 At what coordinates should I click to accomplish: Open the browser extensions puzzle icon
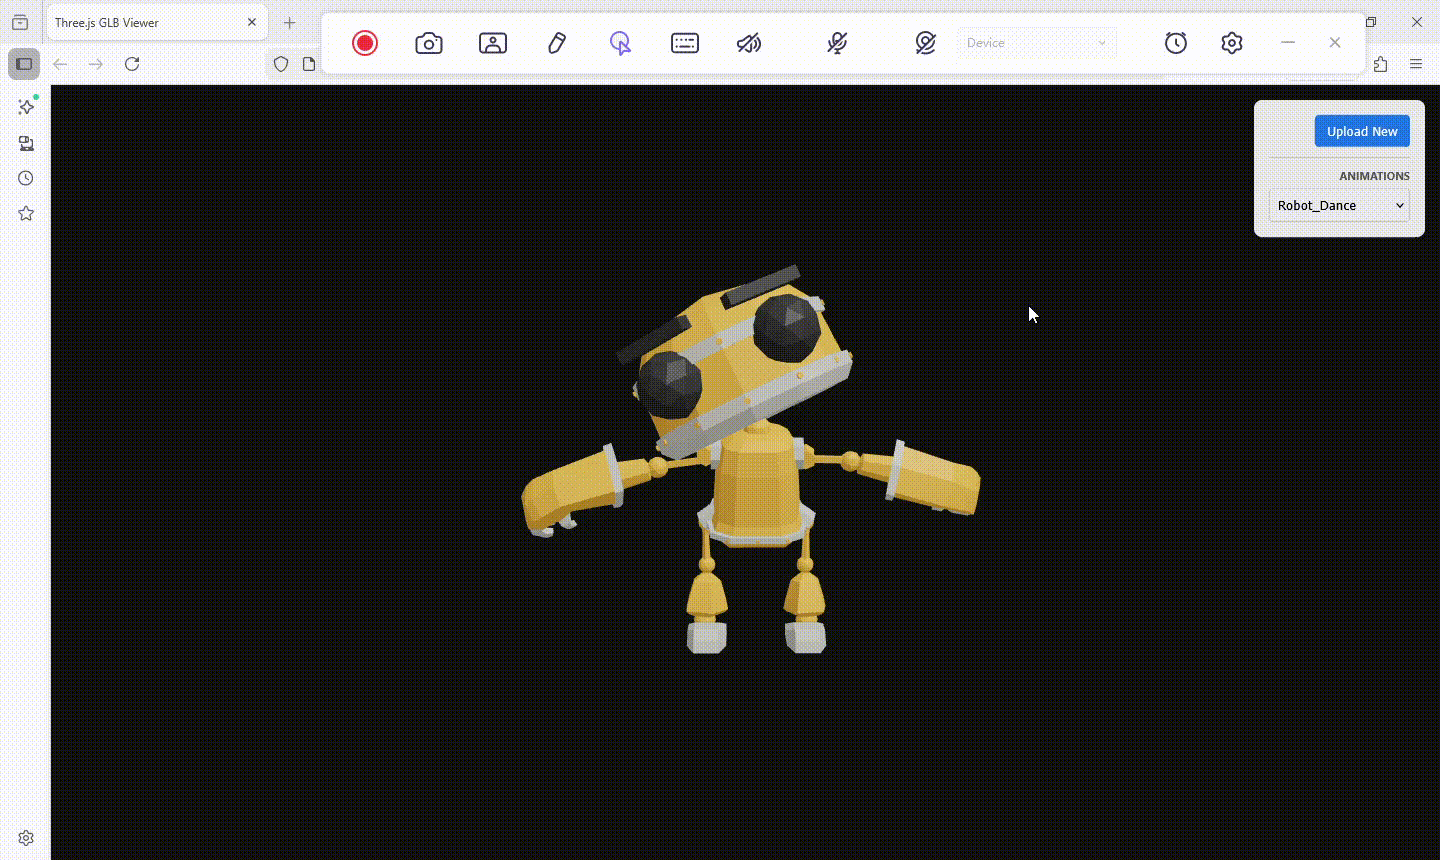[1381, 64]
